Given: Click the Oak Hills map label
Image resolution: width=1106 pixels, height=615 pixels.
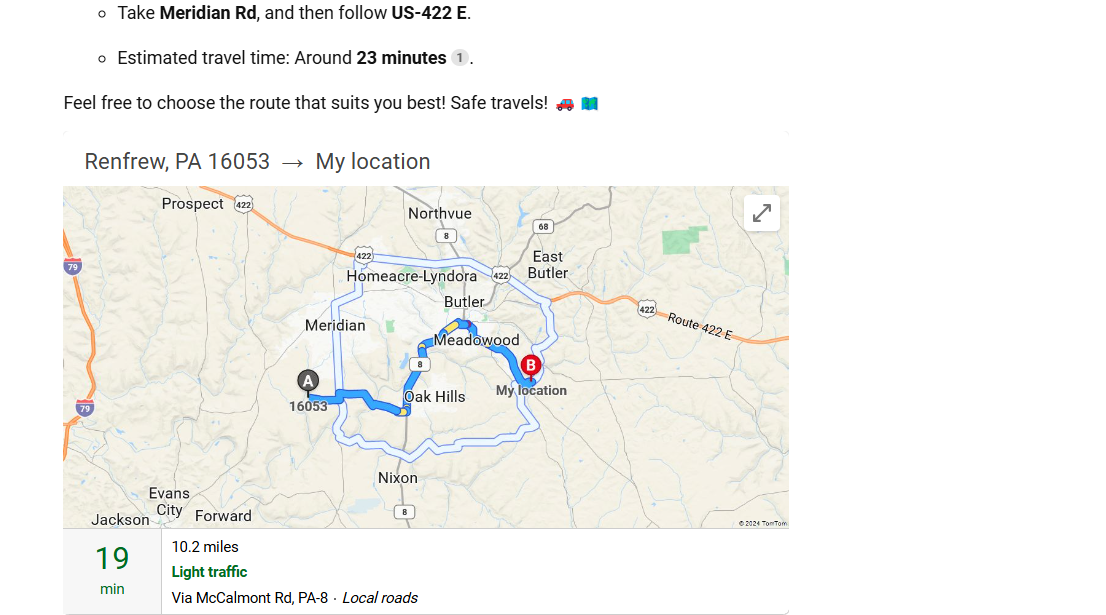Looking at the screenshot, I should pos(435,397).
